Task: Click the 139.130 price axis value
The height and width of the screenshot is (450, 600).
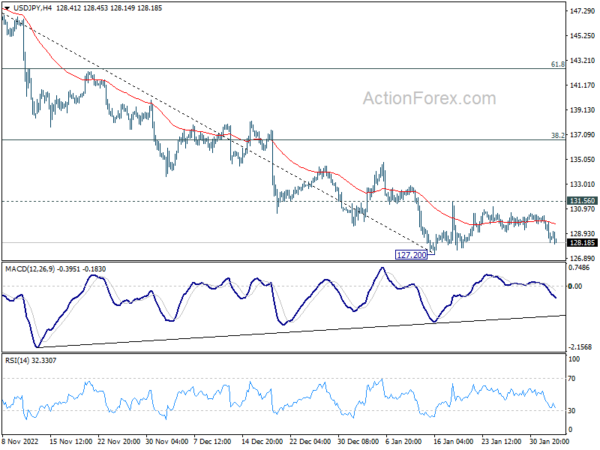Action: click(582, 110)
